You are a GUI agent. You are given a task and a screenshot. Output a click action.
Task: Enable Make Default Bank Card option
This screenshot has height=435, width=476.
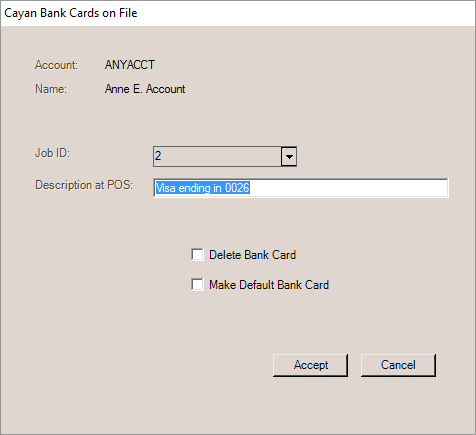point(197,285)
